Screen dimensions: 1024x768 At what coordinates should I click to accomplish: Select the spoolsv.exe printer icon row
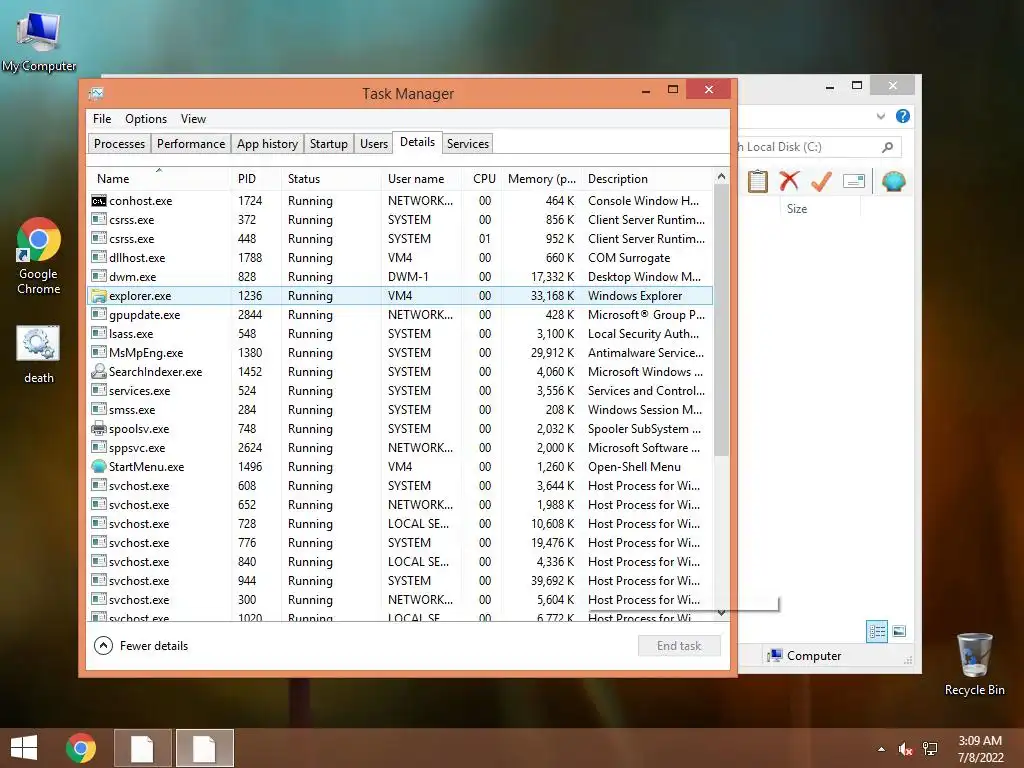[400, 428]
